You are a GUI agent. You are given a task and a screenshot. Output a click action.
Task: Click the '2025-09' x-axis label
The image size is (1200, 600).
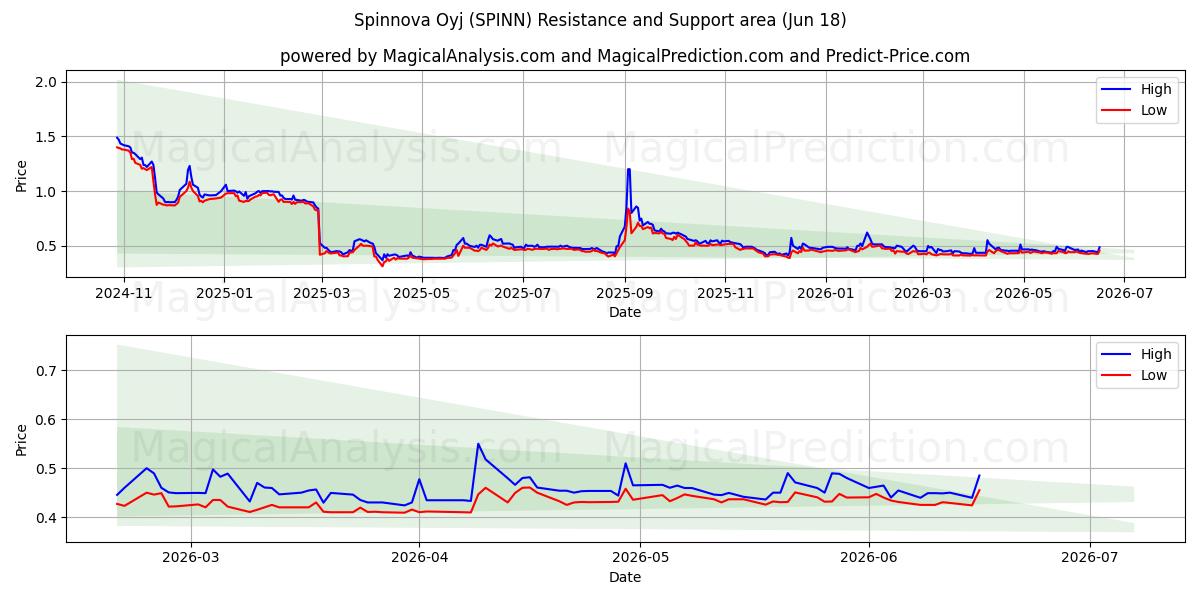(625, 293)
